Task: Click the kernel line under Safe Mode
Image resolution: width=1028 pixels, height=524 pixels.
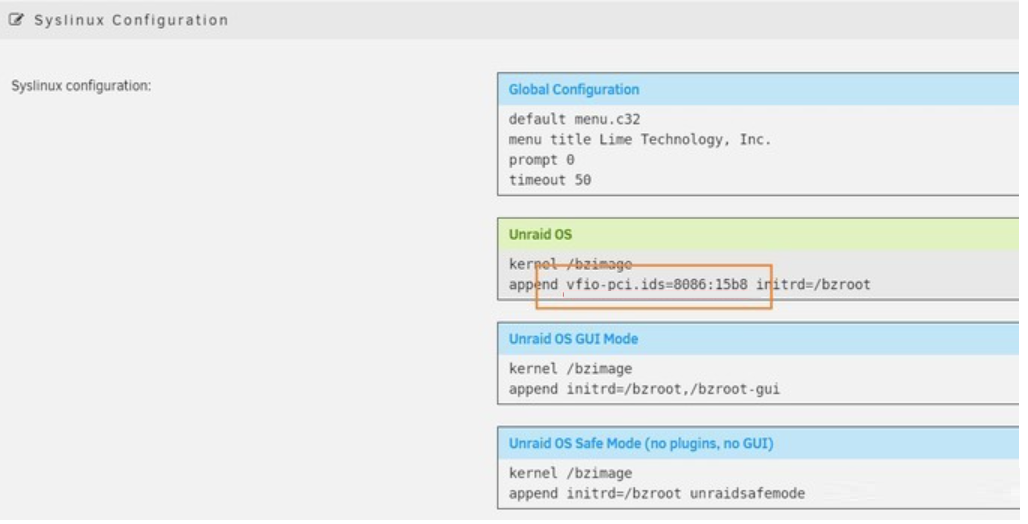Action: (570, 473)
